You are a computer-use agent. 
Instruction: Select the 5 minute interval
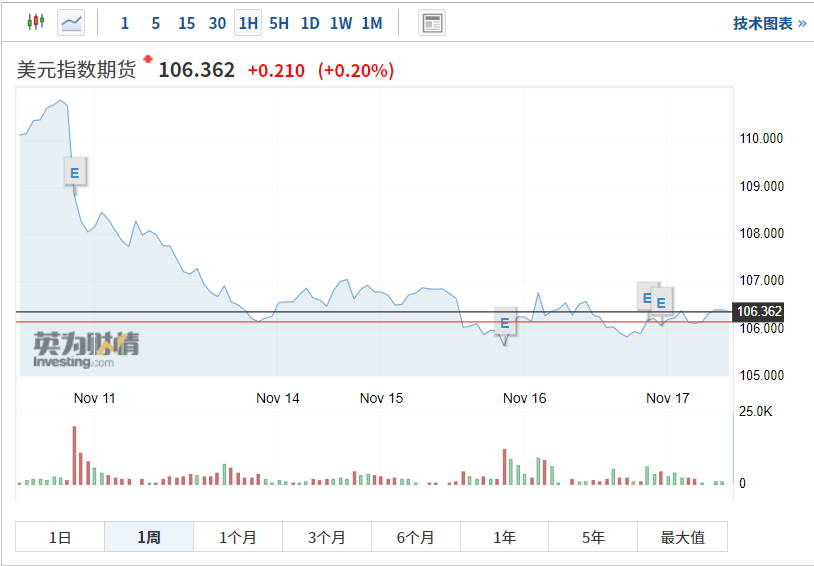click(x=155, y=23)
